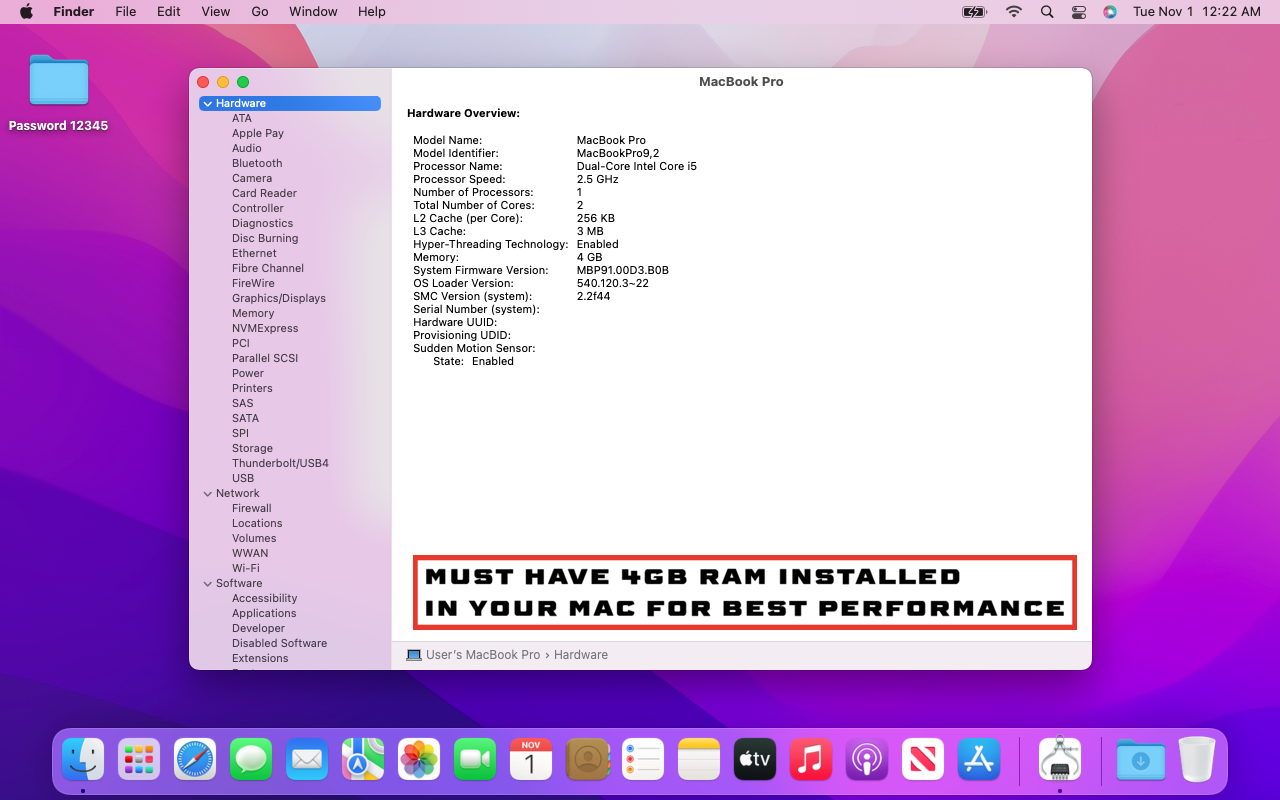Click System Information icon in the Dock
The width and height of the screenshot is (1280, 800).
pos(1060,760)
